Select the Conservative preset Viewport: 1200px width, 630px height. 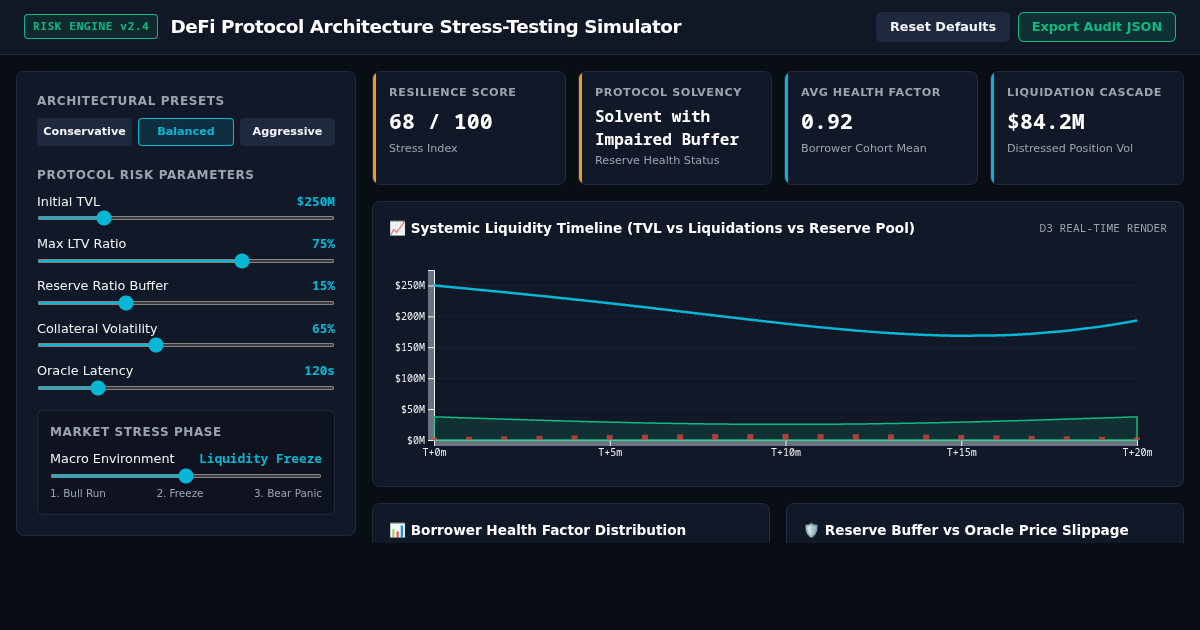tap(84, 132)
